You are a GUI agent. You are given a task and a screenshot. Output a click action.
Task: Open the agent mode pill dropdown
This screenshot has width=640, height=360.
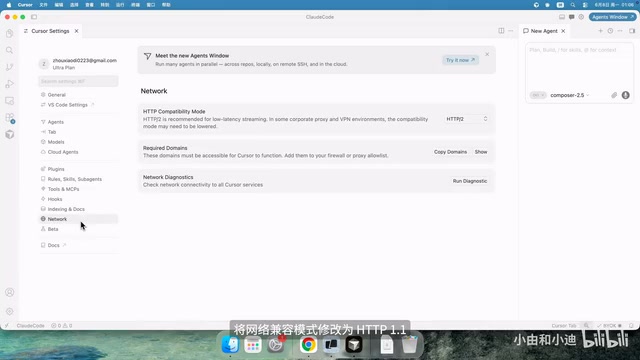click(x=538, y=95)
